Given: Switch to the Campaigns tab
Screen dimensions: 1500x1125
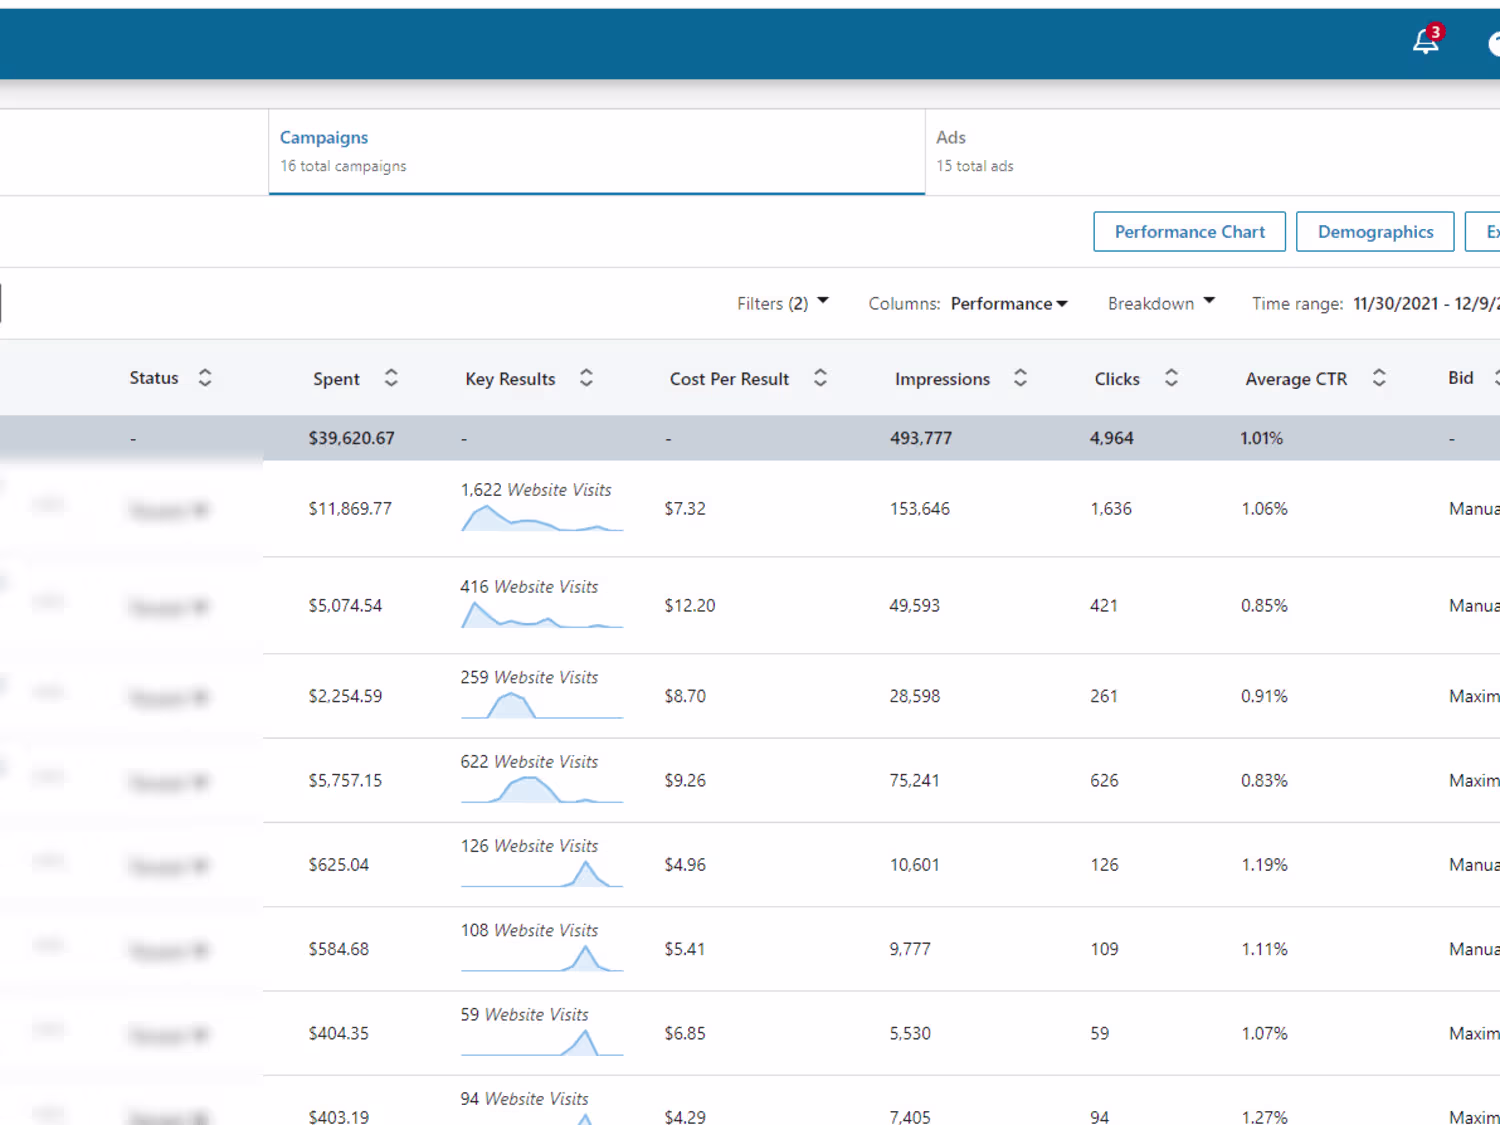Looking at the screenshot, I should (597, 151).
